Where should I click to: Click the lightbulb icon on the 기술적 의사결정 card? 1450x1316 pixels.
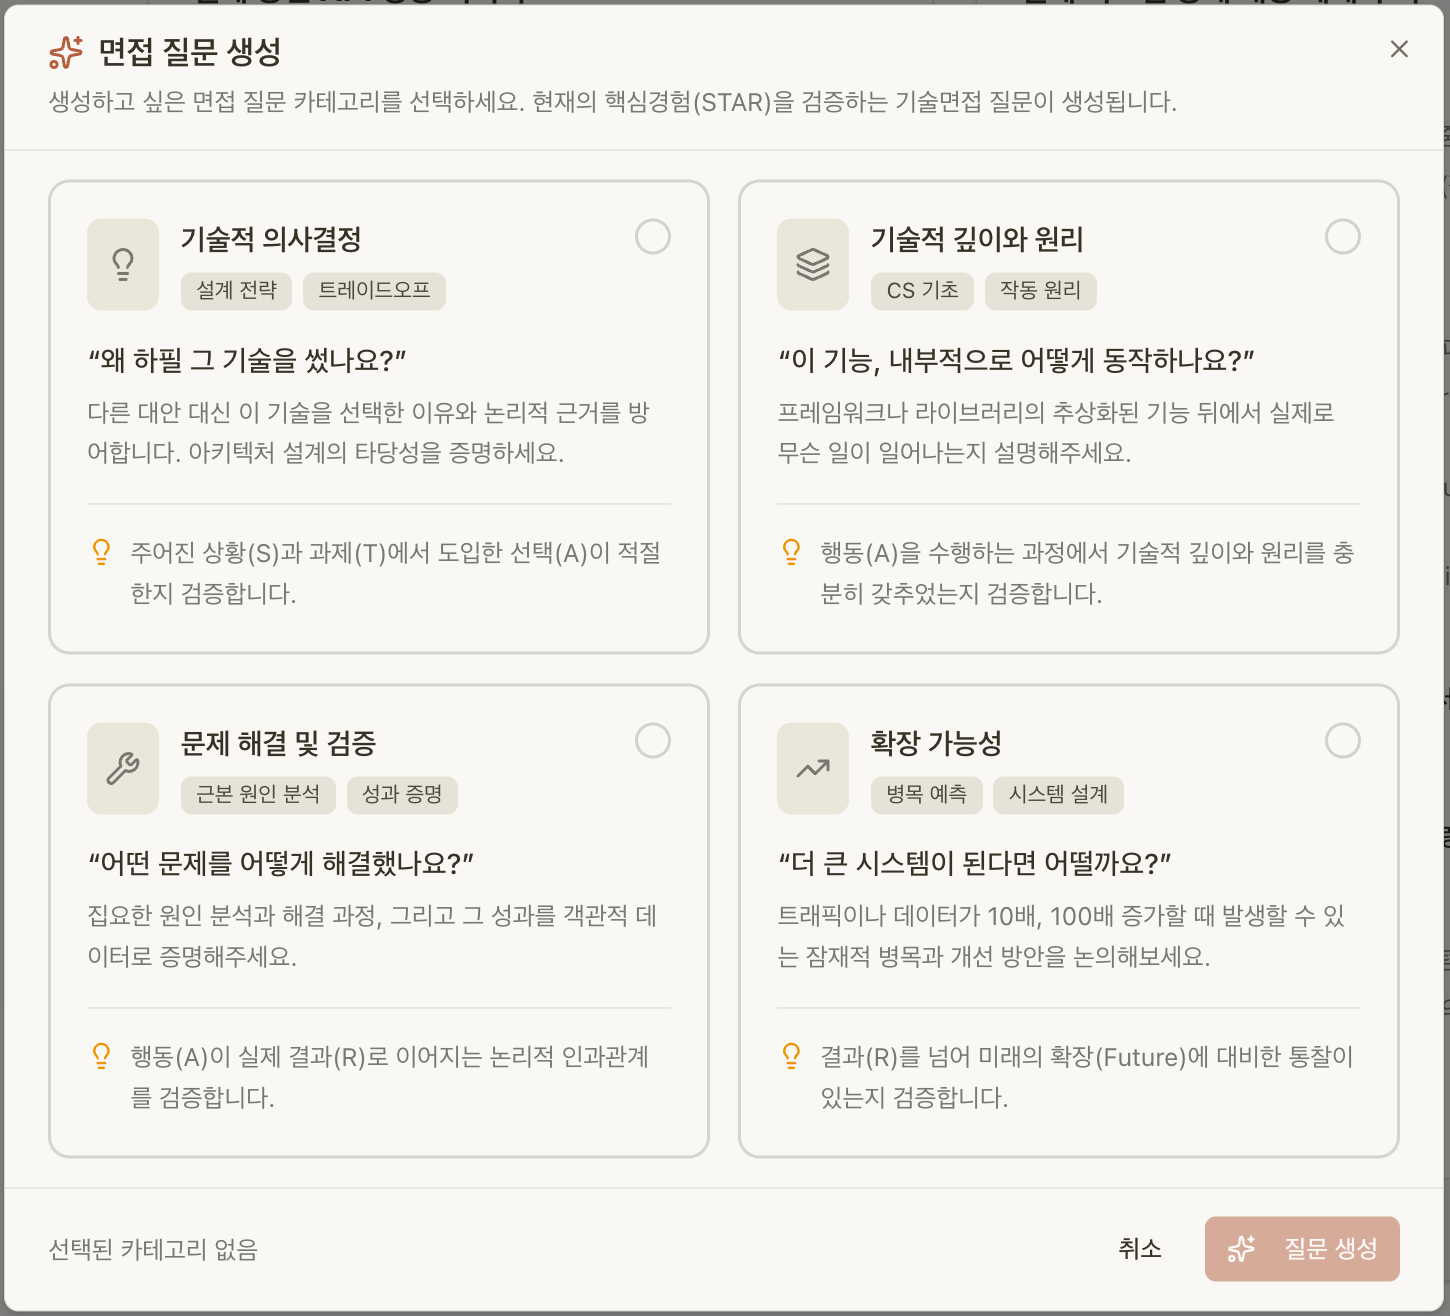(123, 264)
